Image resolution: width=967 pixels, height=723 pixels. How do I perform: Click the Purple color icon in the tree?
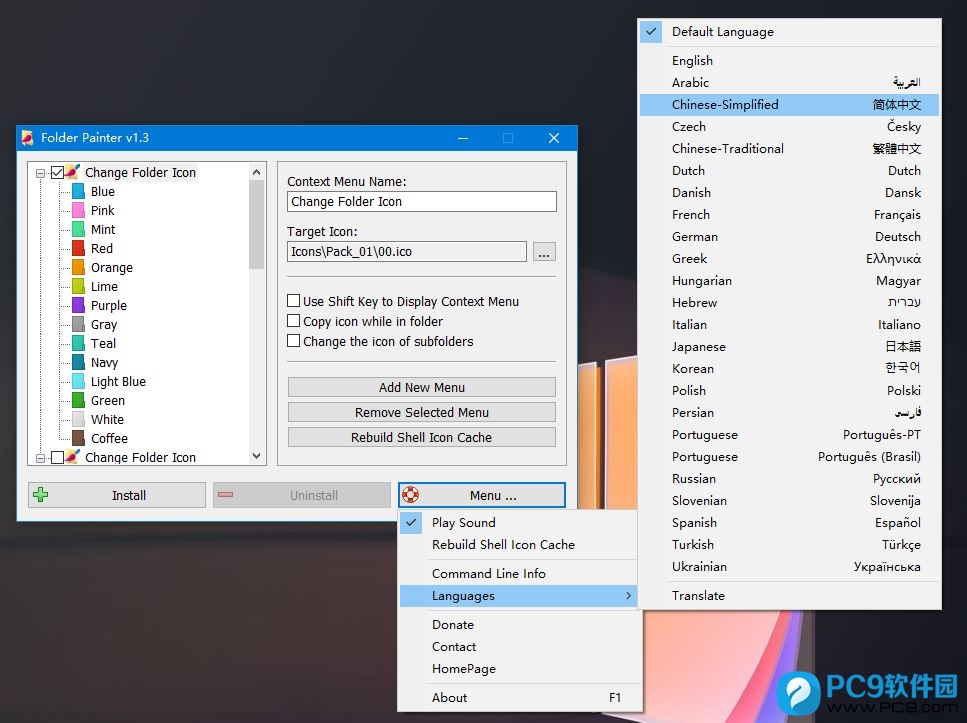click(78, 305)
